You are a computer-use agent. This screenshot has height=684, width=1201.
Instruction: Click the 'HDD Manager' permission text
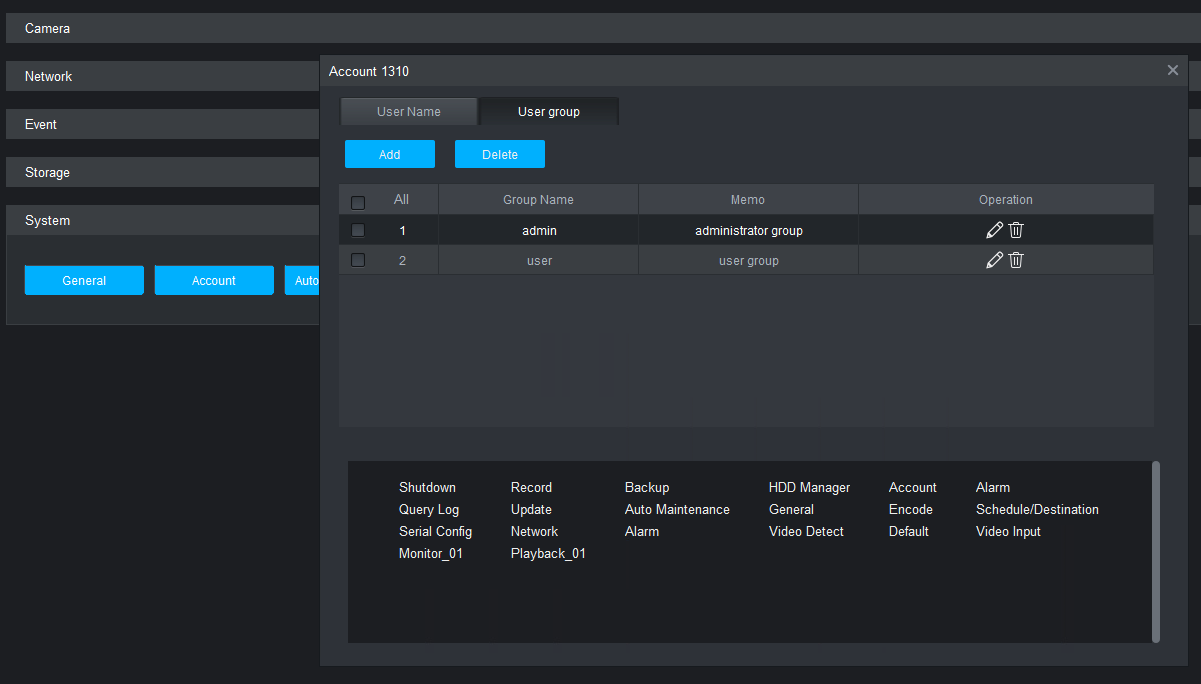pyautogui.click(x=809, y=488)
